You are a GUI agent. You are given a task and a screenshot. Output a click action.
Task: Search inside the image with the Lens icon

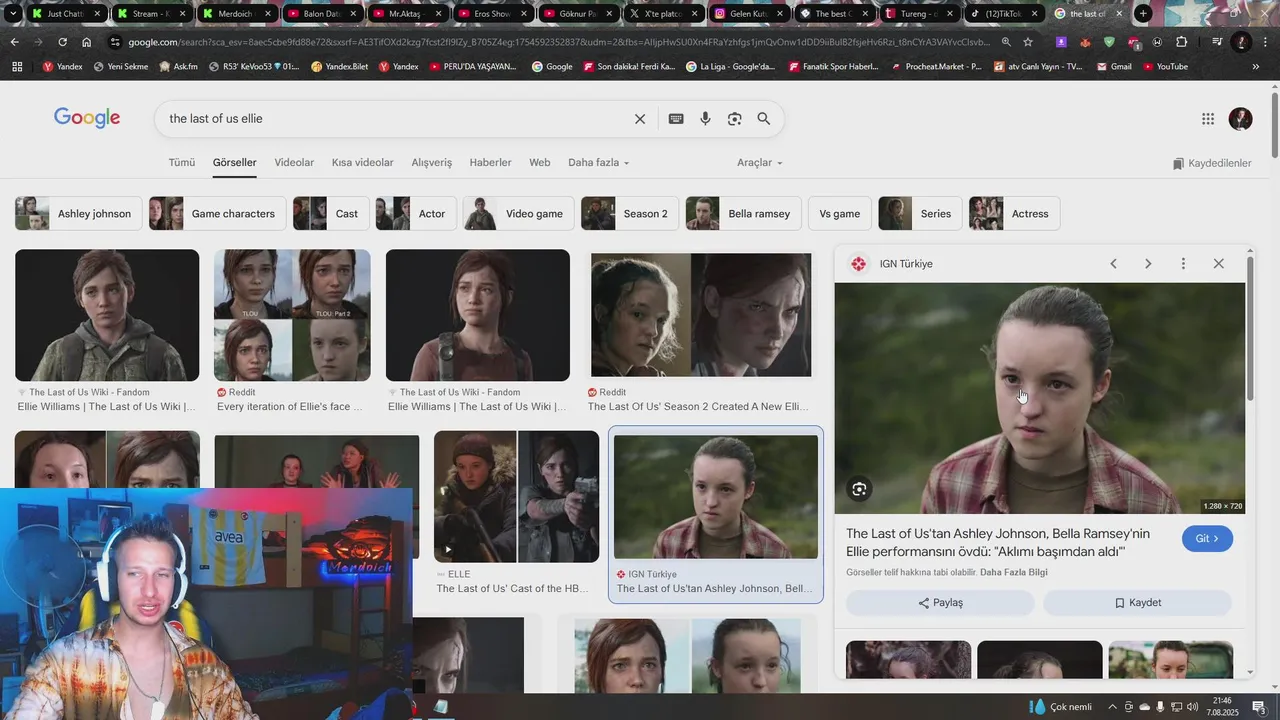pyautogui.click(x=859, y=489)
